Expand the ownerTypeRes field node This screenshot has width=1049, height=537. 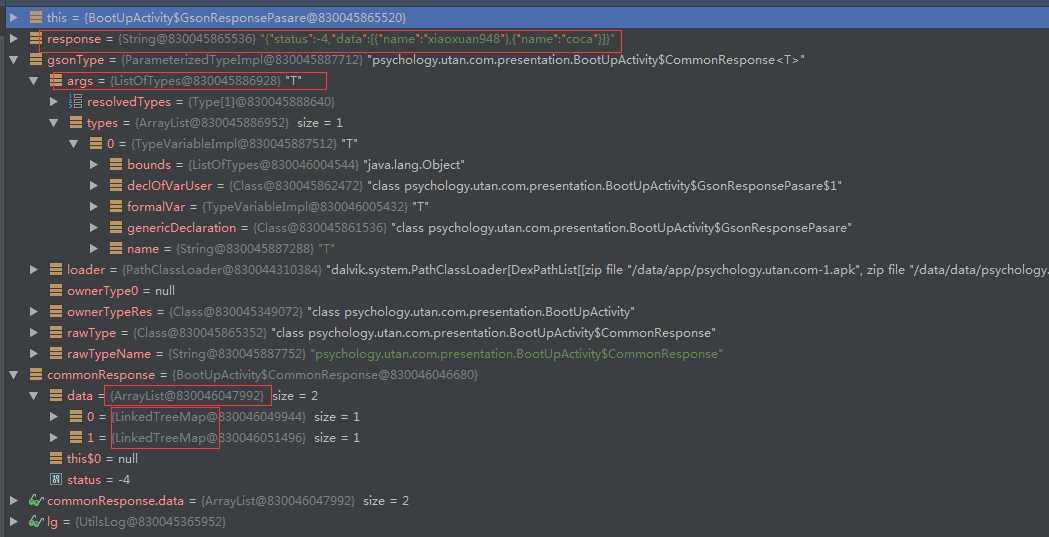point(34,312)
